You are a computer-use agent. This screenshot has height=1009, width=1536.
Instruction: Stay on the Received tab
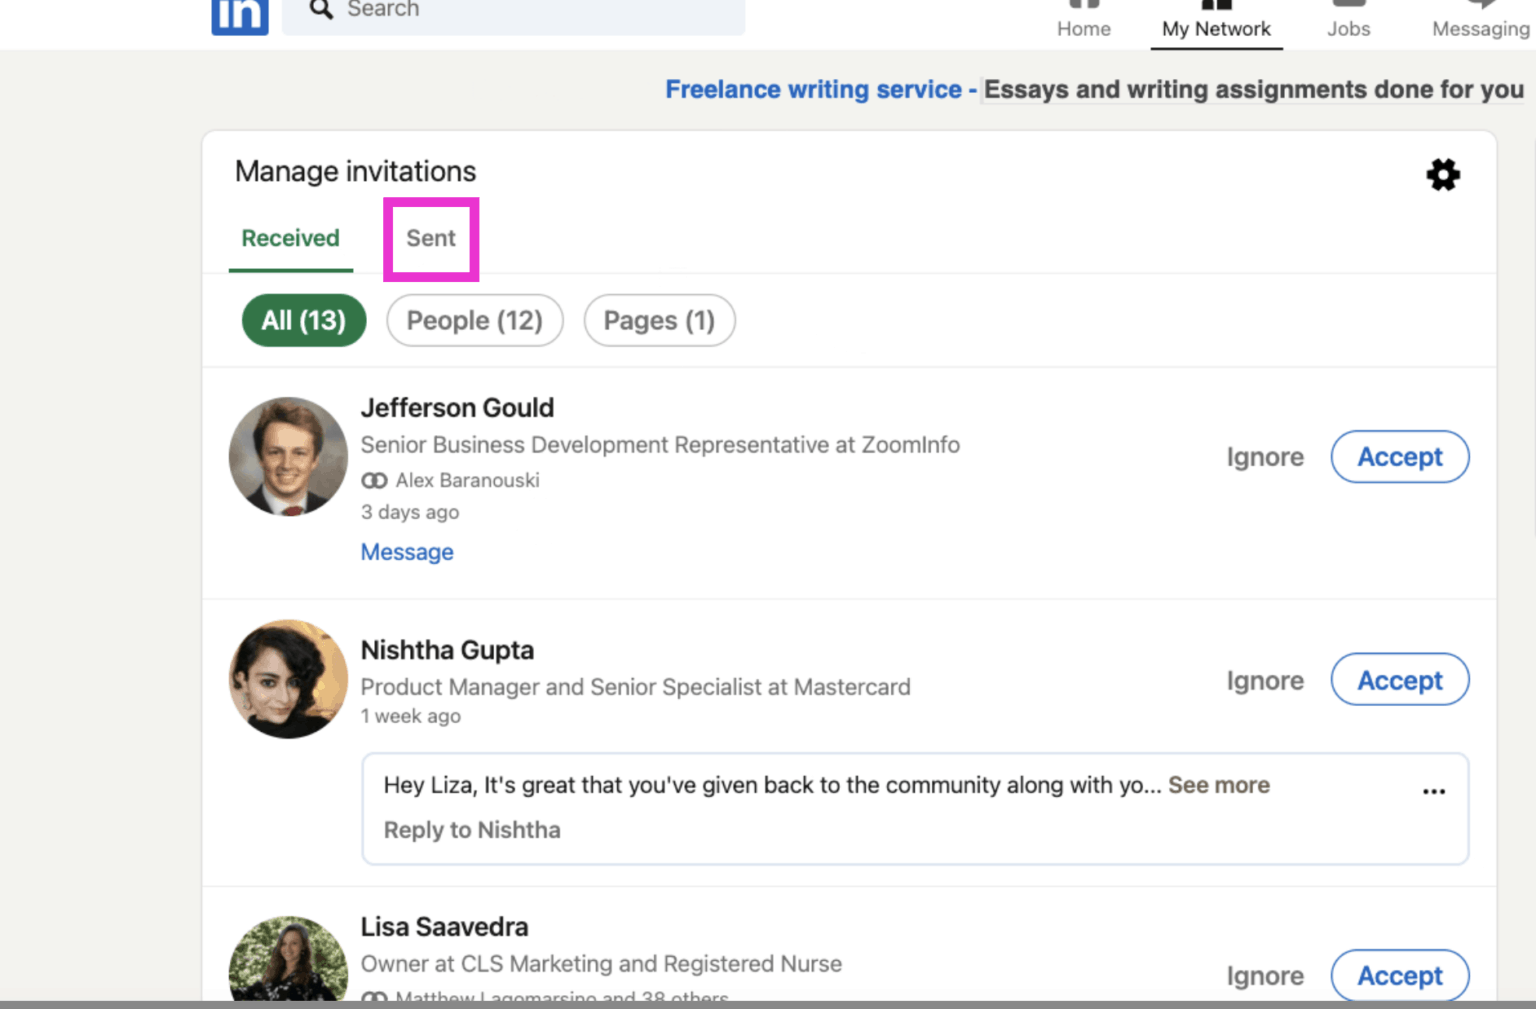point(290,239)
